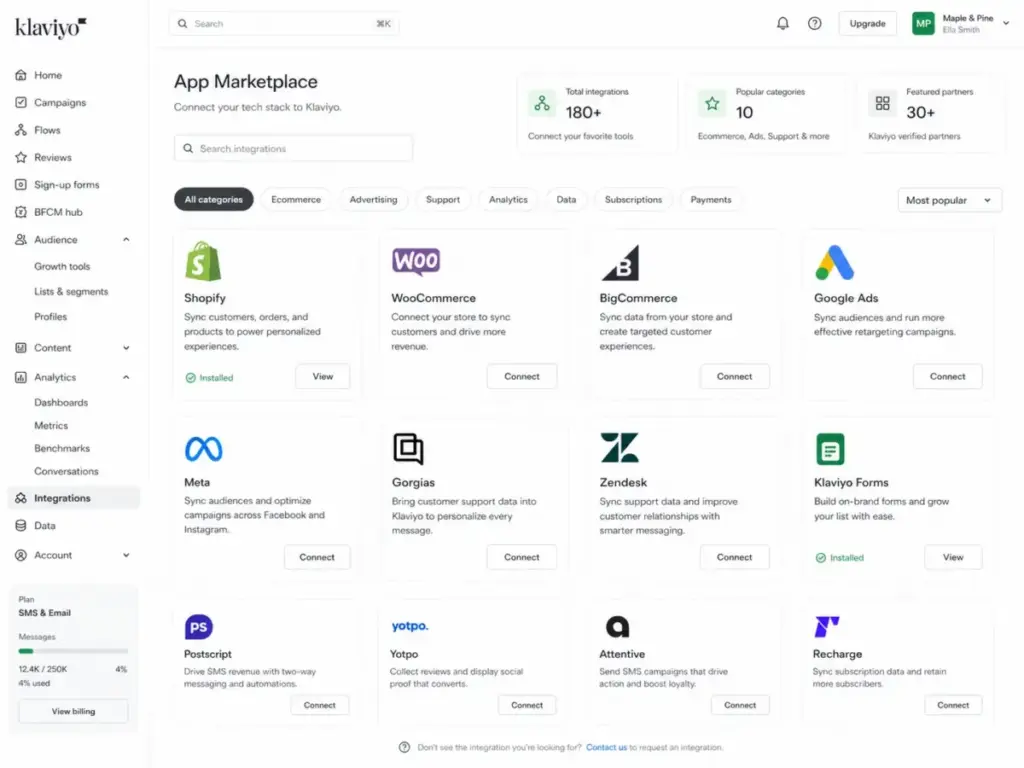The image size is (1024, 768).
Task: Click the Home icon in sidebar
Action: point(21,75)
